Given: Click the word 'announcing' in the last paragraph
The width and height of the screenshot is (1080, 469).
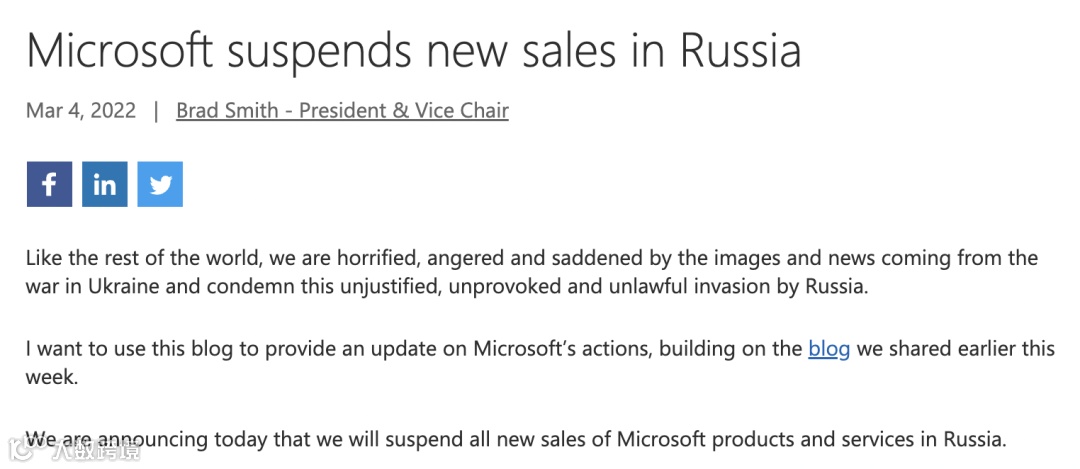Looking at the screenshot, I should 139,439.
